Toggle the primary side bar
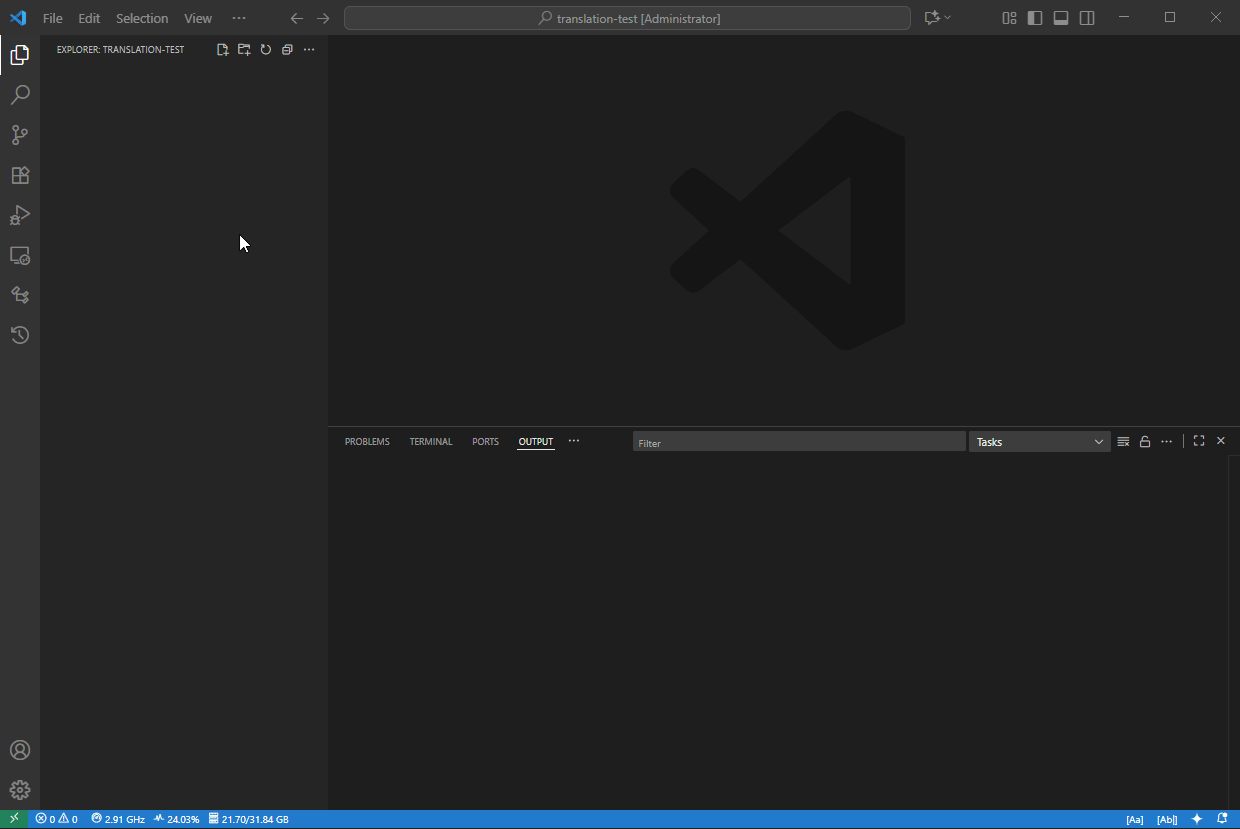 1035,18
